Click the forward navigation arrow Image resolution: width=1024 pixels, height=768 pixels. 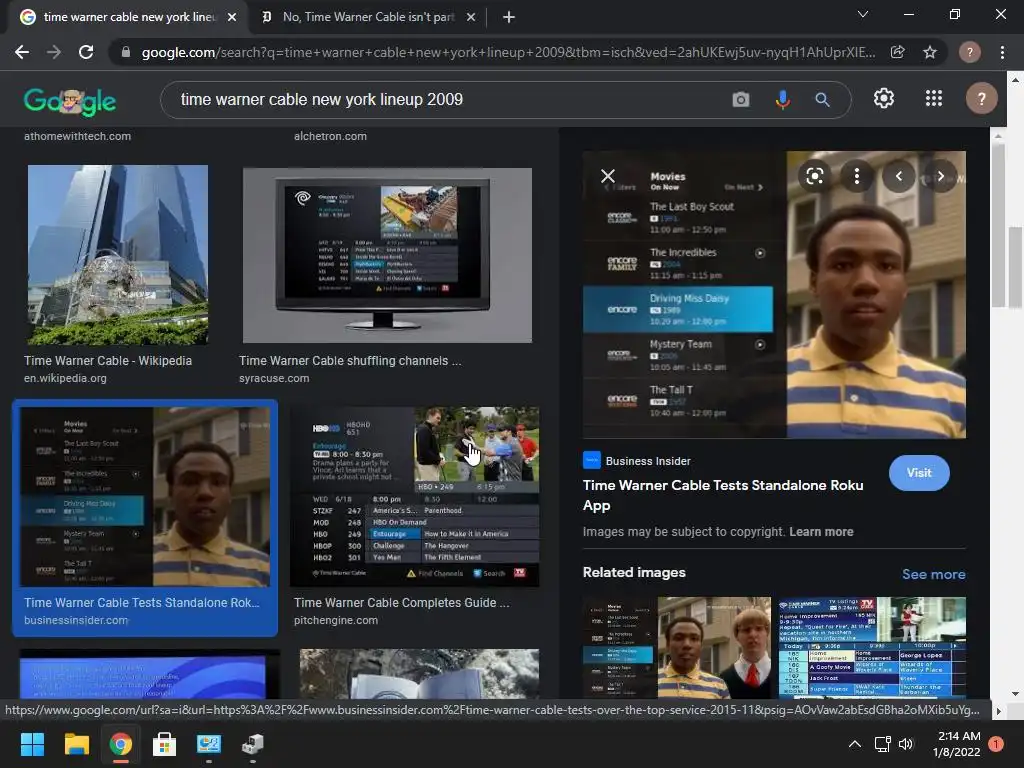[54, 52]
